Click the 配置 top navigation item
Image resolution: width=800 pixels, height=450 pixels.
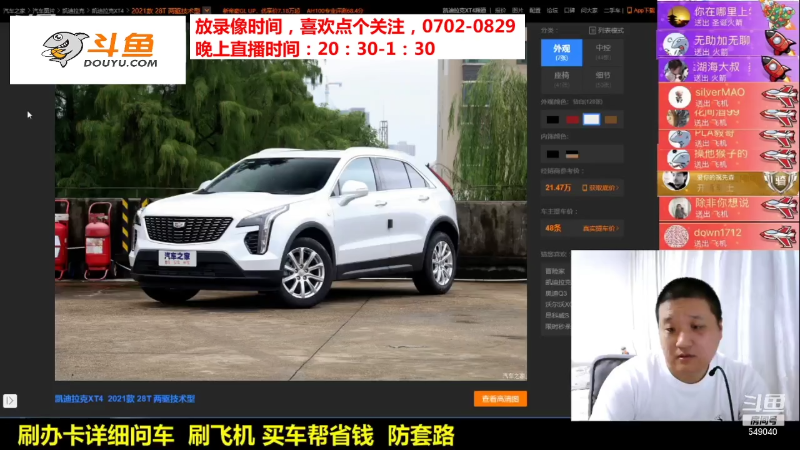(535, 10)
